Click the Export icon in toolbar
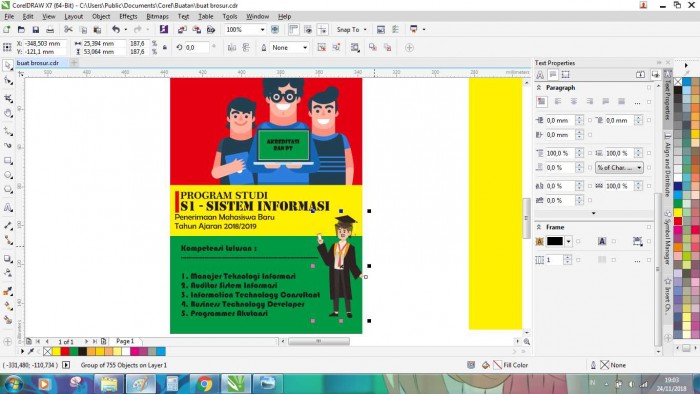 (x=196, y=29)
